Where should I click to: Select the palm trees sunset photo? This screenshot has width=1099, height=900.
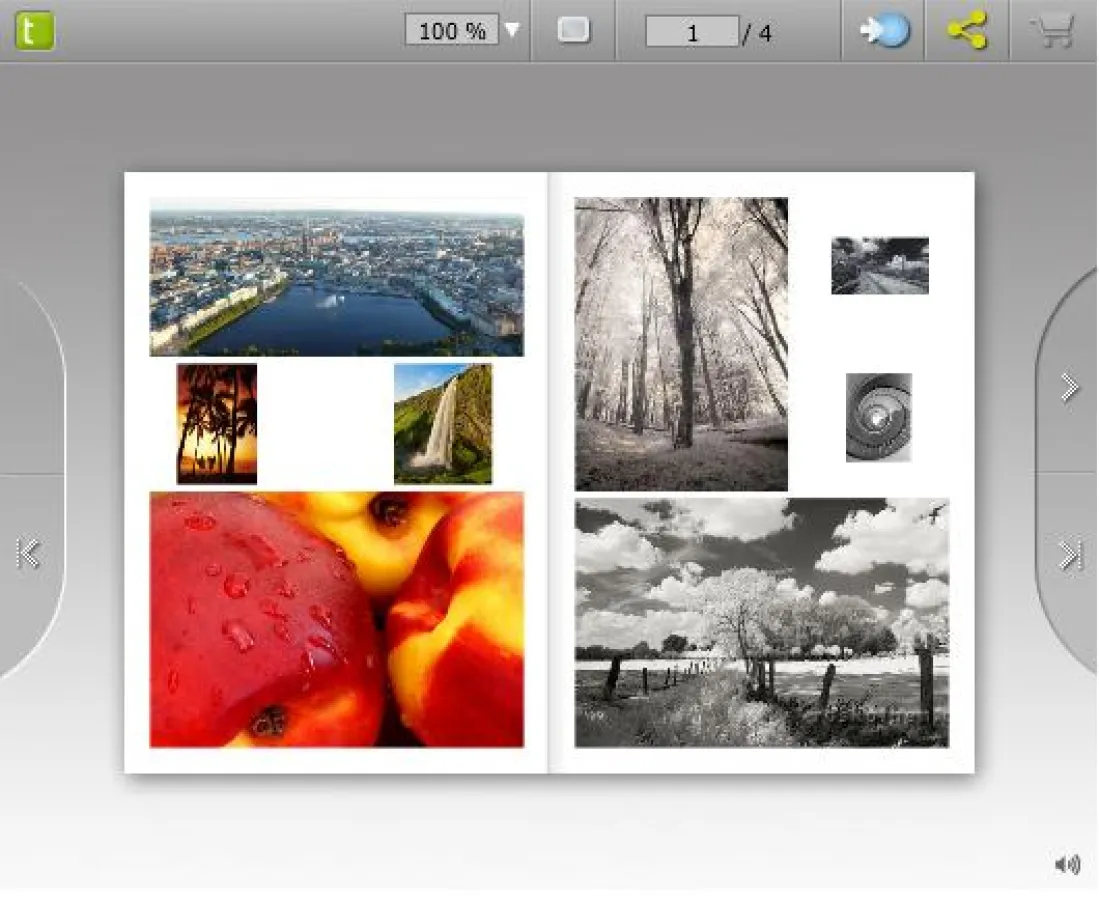(x=217, y=424)
